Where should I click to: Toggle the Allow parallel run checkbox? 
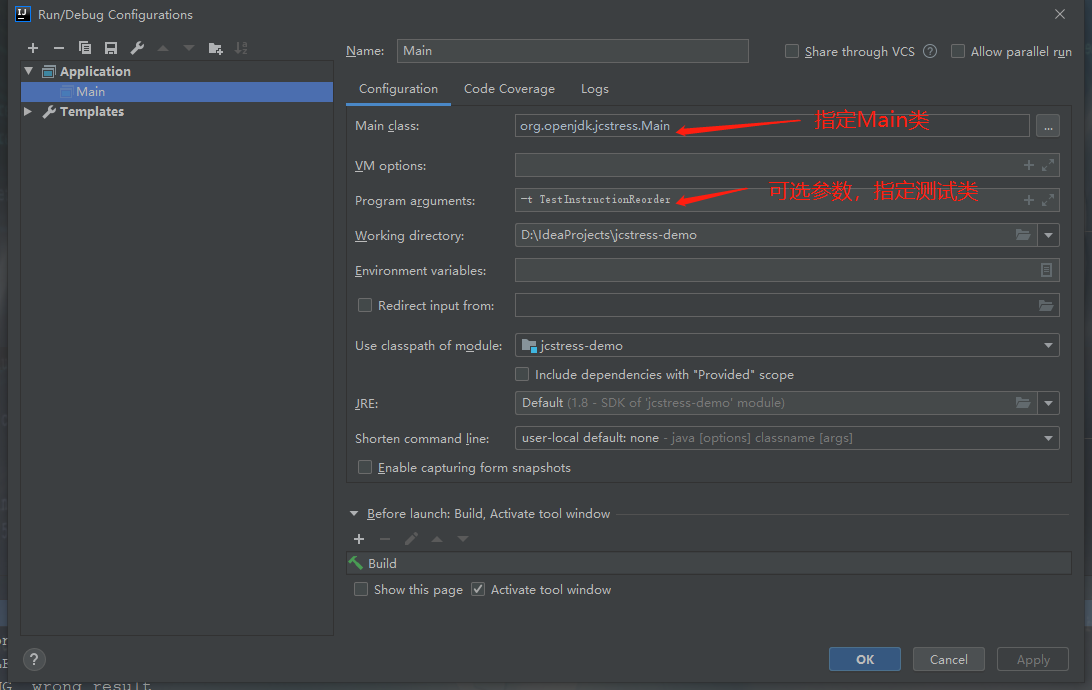(x=958, y=51)
